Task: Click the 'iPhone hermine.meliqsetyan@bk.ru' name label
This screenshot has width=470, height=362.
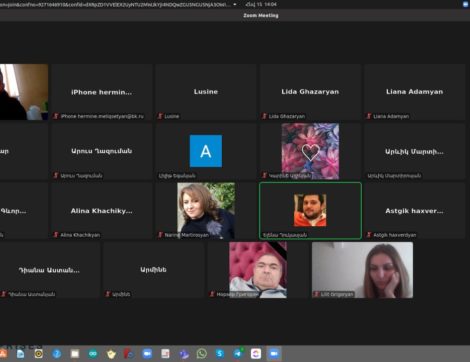Action: [x=102, y=116]
